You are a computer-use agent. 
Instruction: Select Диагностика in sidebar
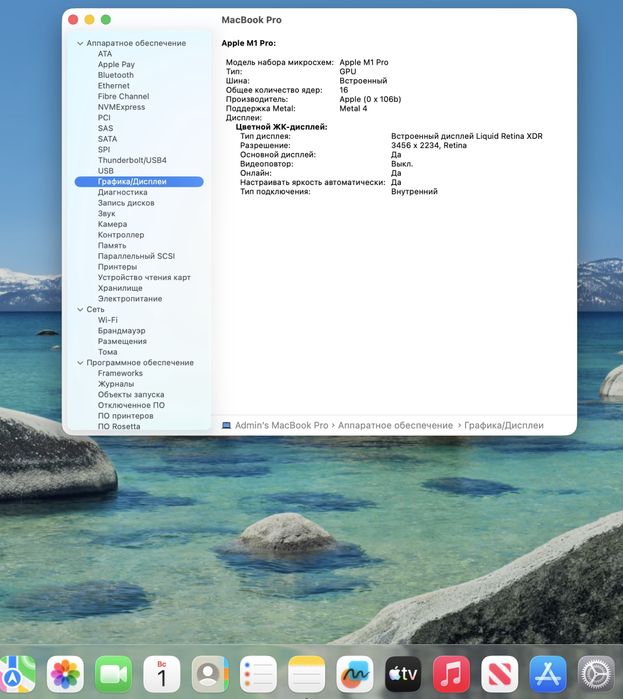pos(123,192)
